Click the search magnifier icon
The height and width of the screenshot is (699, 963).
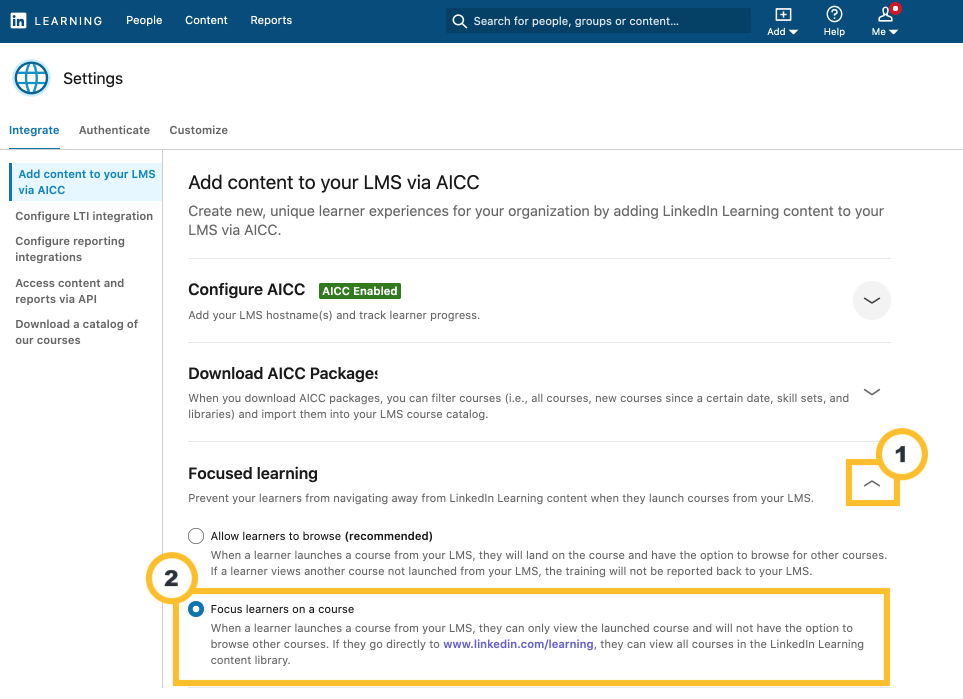[459, 20]
